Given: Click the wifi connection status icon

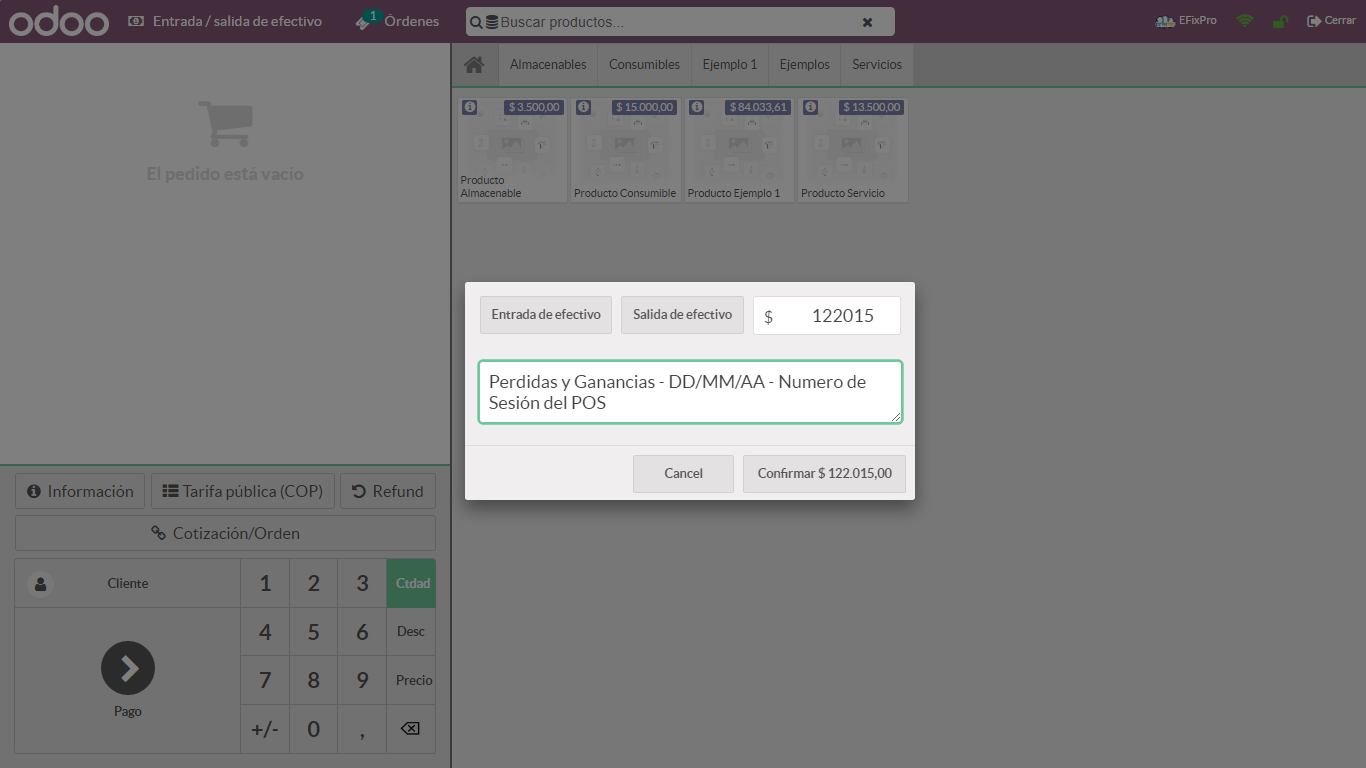Looking at the screenshot, I should click(1244, 21).
